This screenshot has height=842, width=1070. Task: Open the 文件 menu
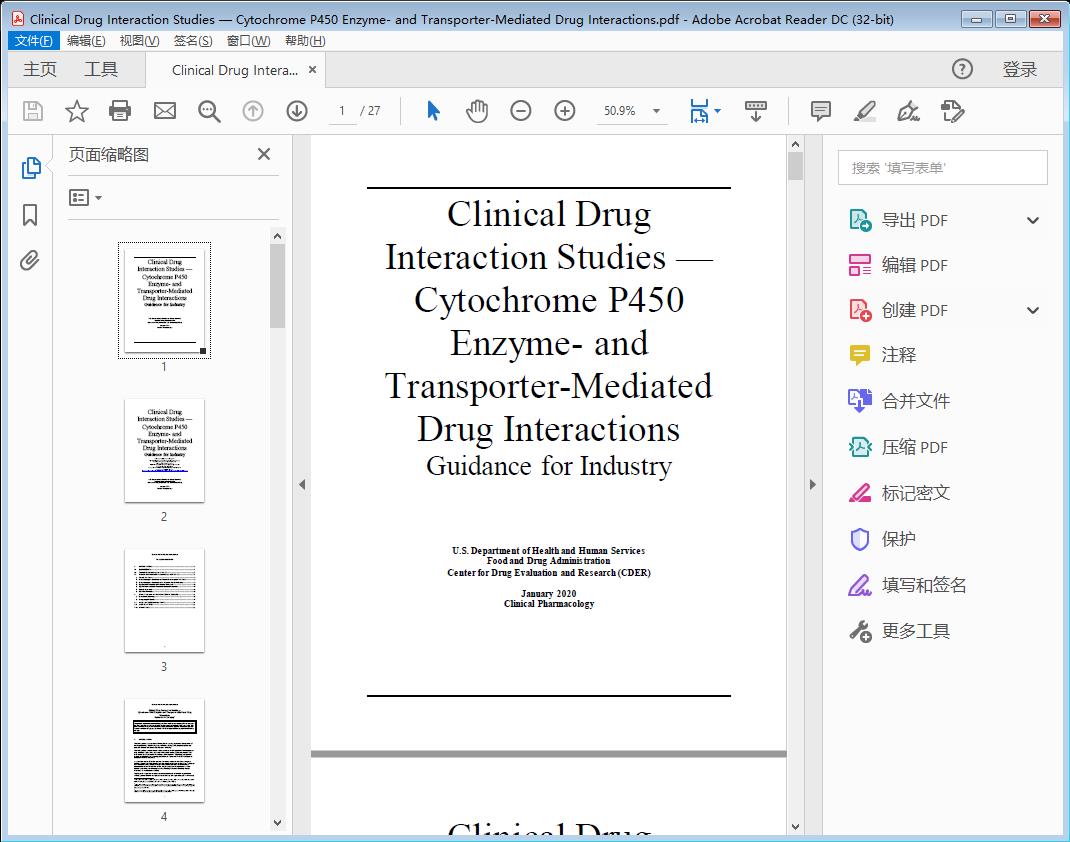tap(33, 40)
